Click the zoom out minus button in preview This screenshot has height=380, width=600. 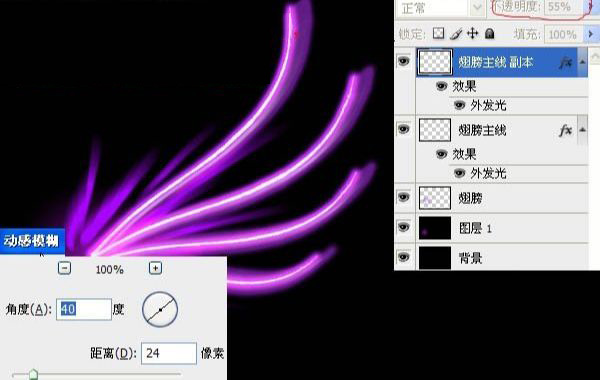pos(64,268)
